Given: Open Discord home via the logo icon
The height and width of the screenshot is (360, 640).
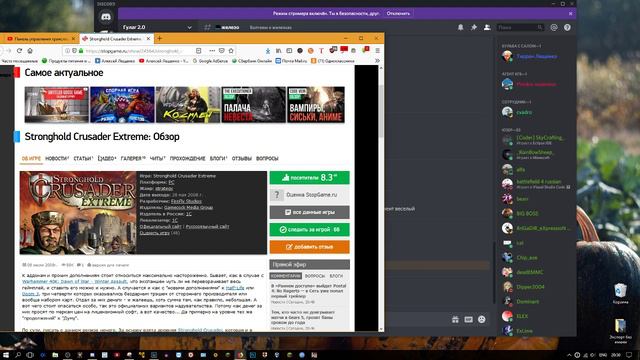Looking at the screenshot, I should tap(106, 17).
